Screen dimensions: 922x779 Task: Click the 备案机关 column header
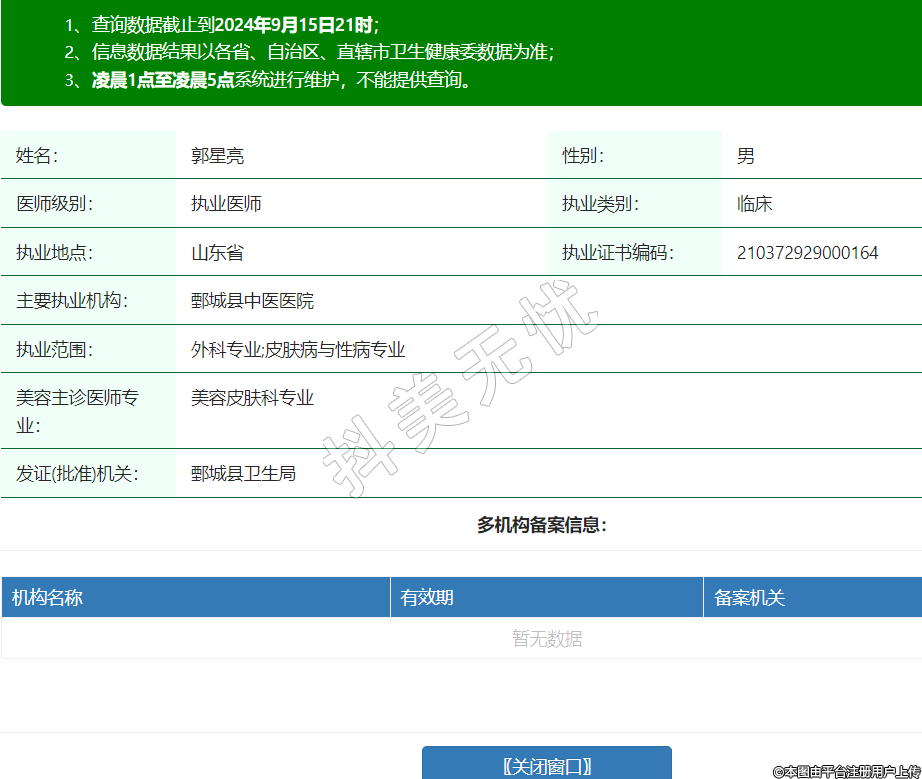749,598
